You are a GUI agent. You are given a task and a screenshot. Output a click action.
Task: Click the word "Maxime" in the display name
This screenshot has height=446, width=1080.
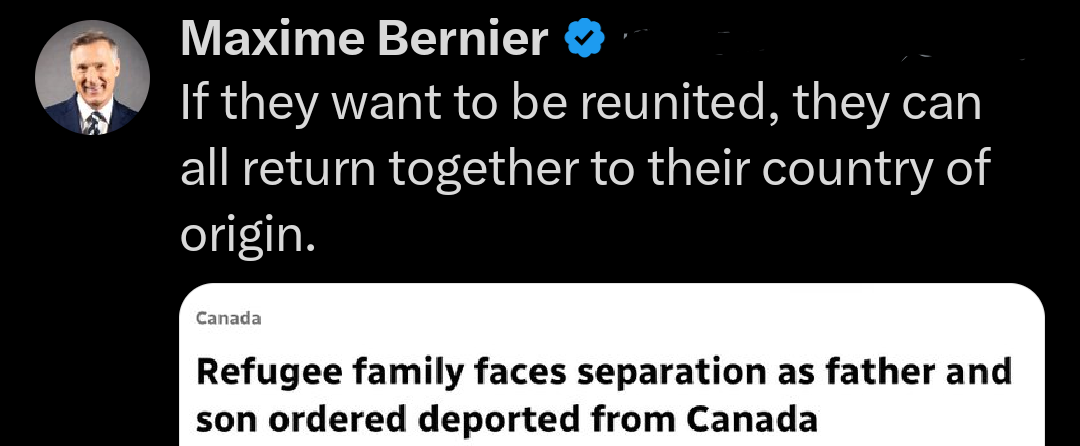pyautogui.click(x=269, y=39)
